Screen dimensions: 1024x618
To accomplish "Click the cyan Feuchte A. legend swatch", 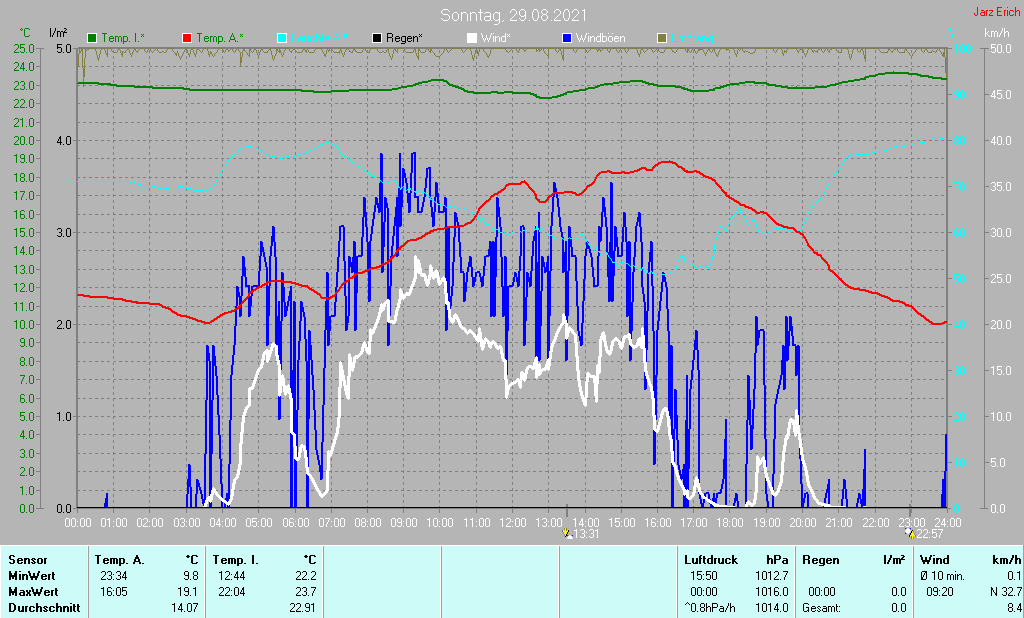I will point(282,38).
